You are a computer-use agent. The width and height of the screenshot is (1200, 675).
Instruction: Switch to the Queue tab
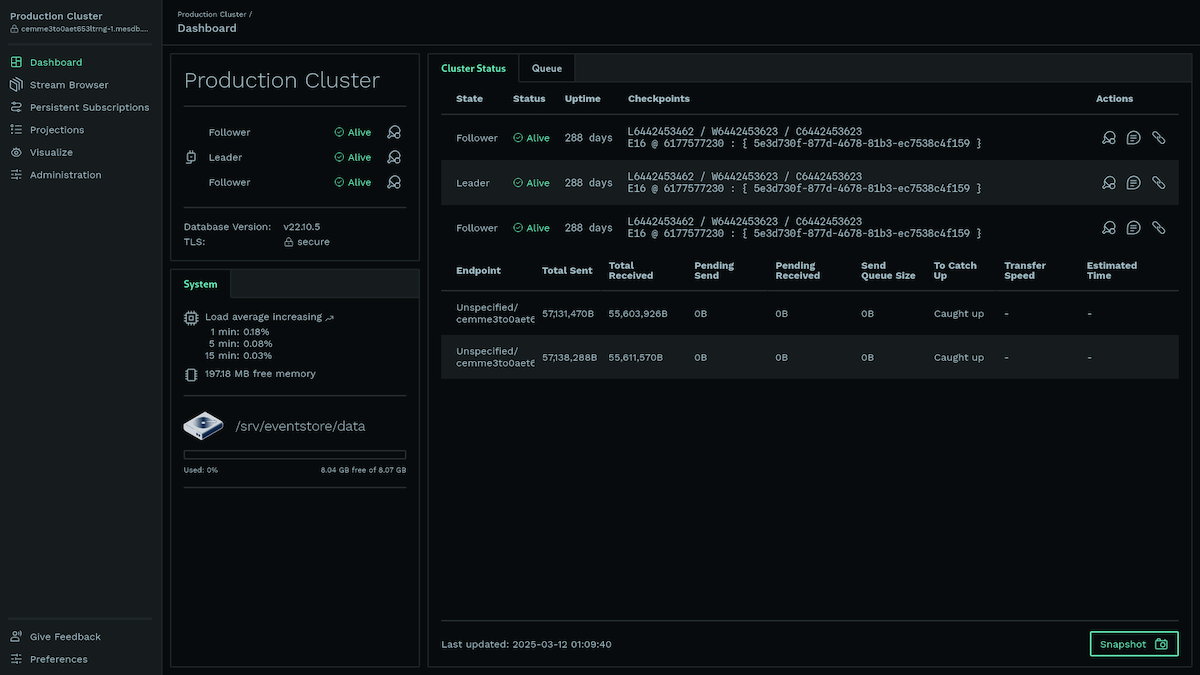click(x=546, y=68)
